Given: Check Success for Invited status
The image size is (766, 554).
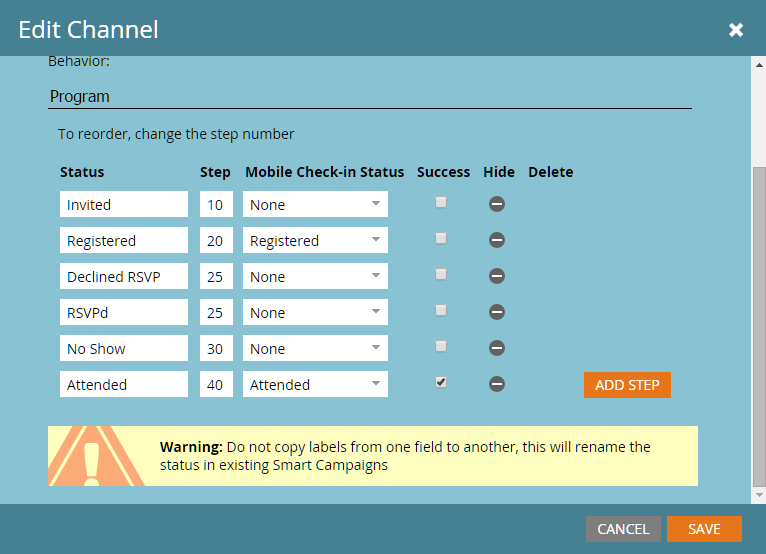Looking at the screenshot, I should [x=441, y=202].
